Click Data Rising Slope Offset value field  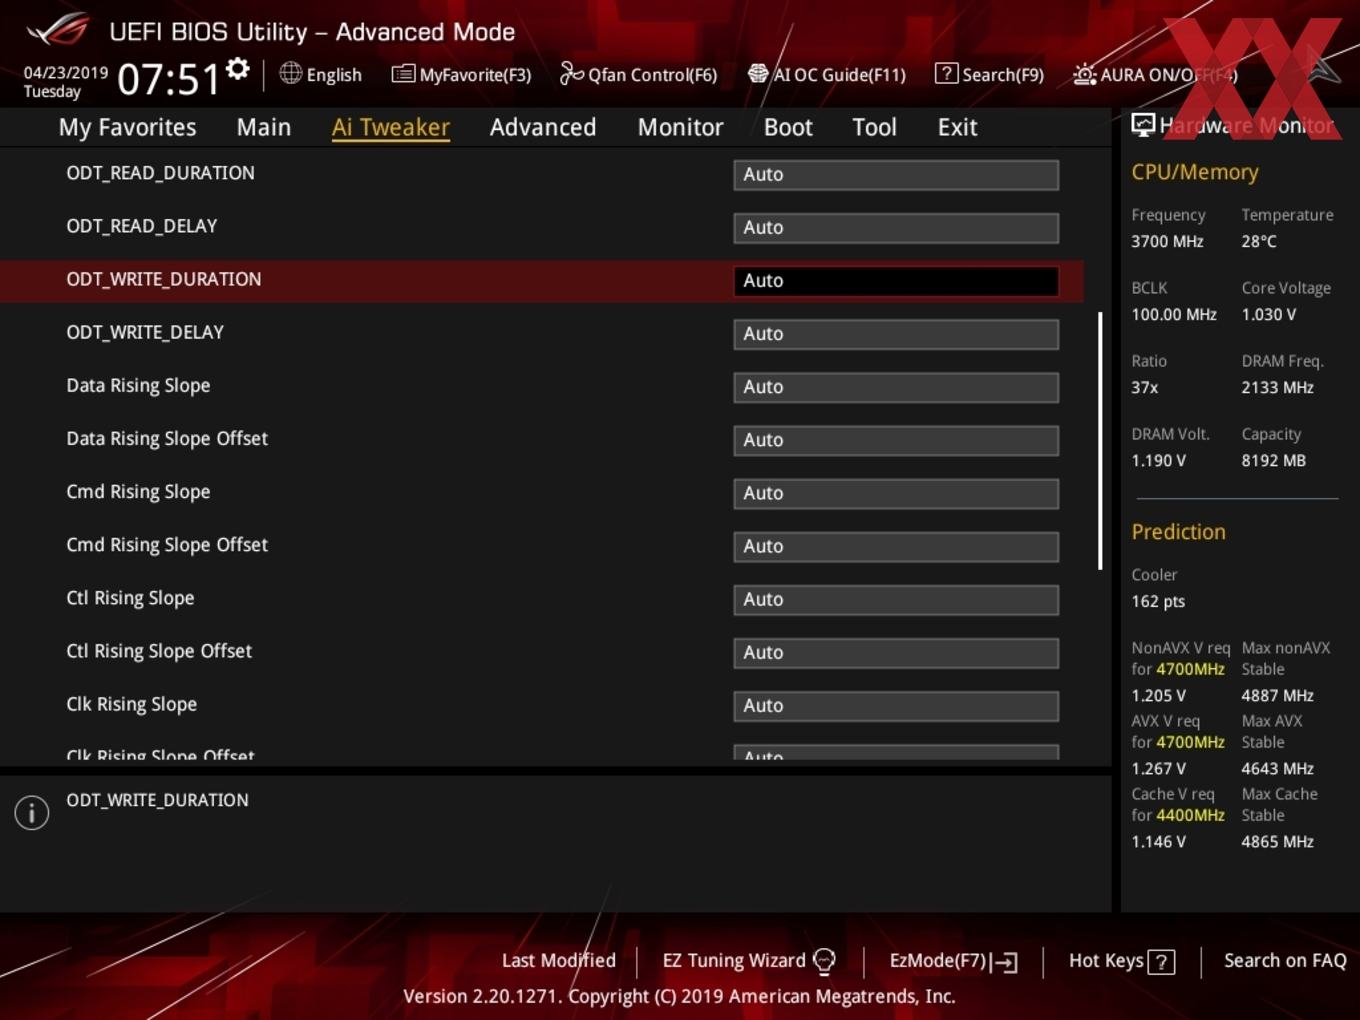click(896, 439)
